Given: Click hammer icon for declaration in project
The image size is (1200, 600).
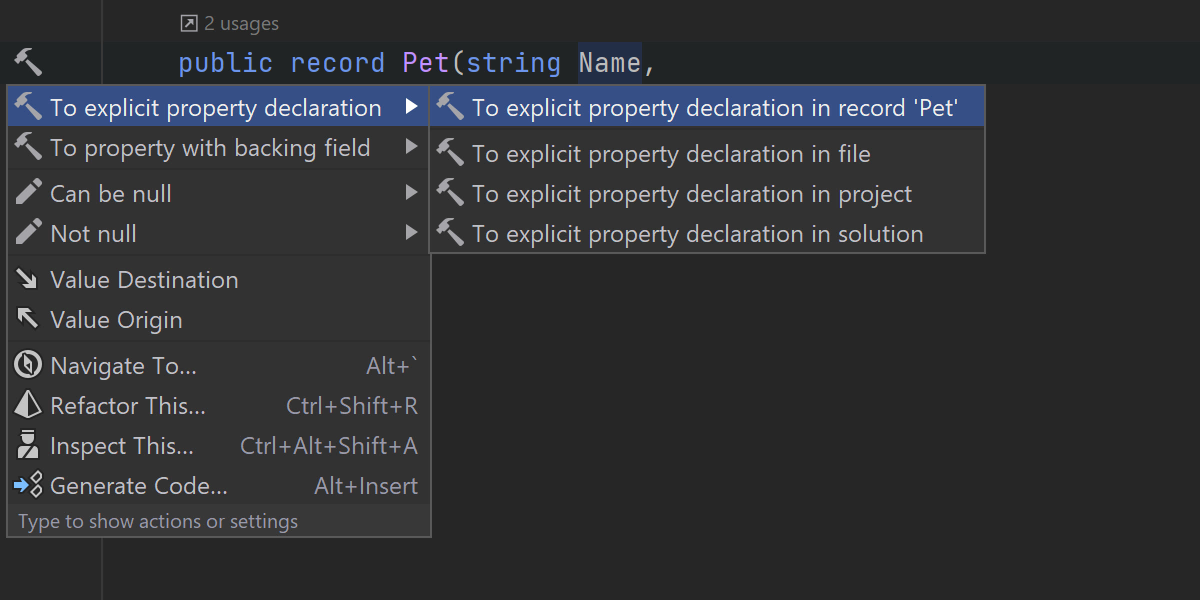Looking at the screenshot, I should coord(451,193).
